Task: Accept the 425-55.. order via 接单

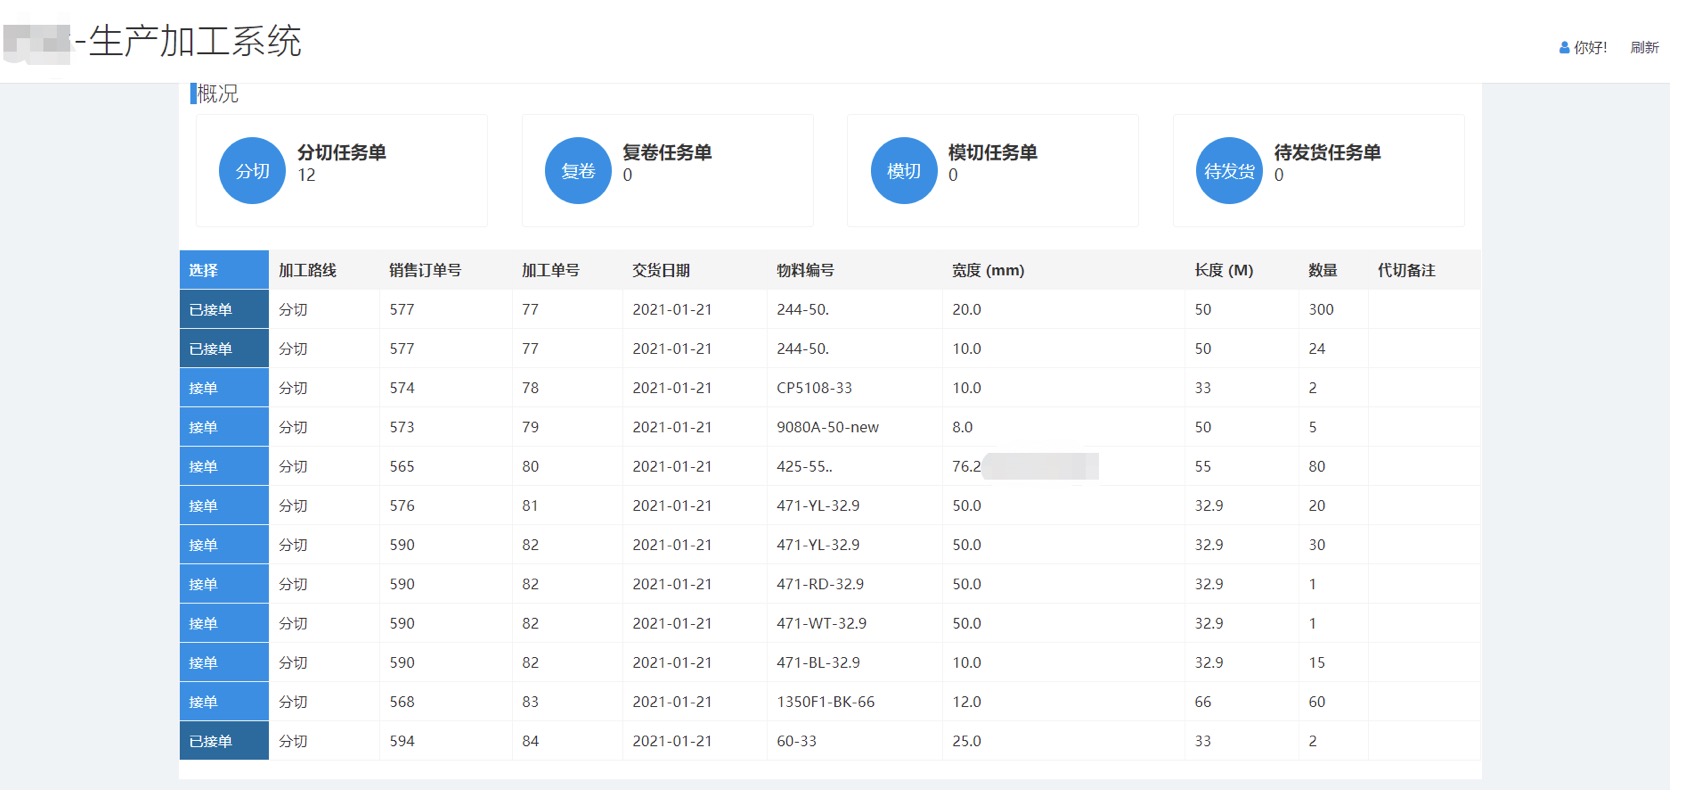Action: (x=204, y=467)
